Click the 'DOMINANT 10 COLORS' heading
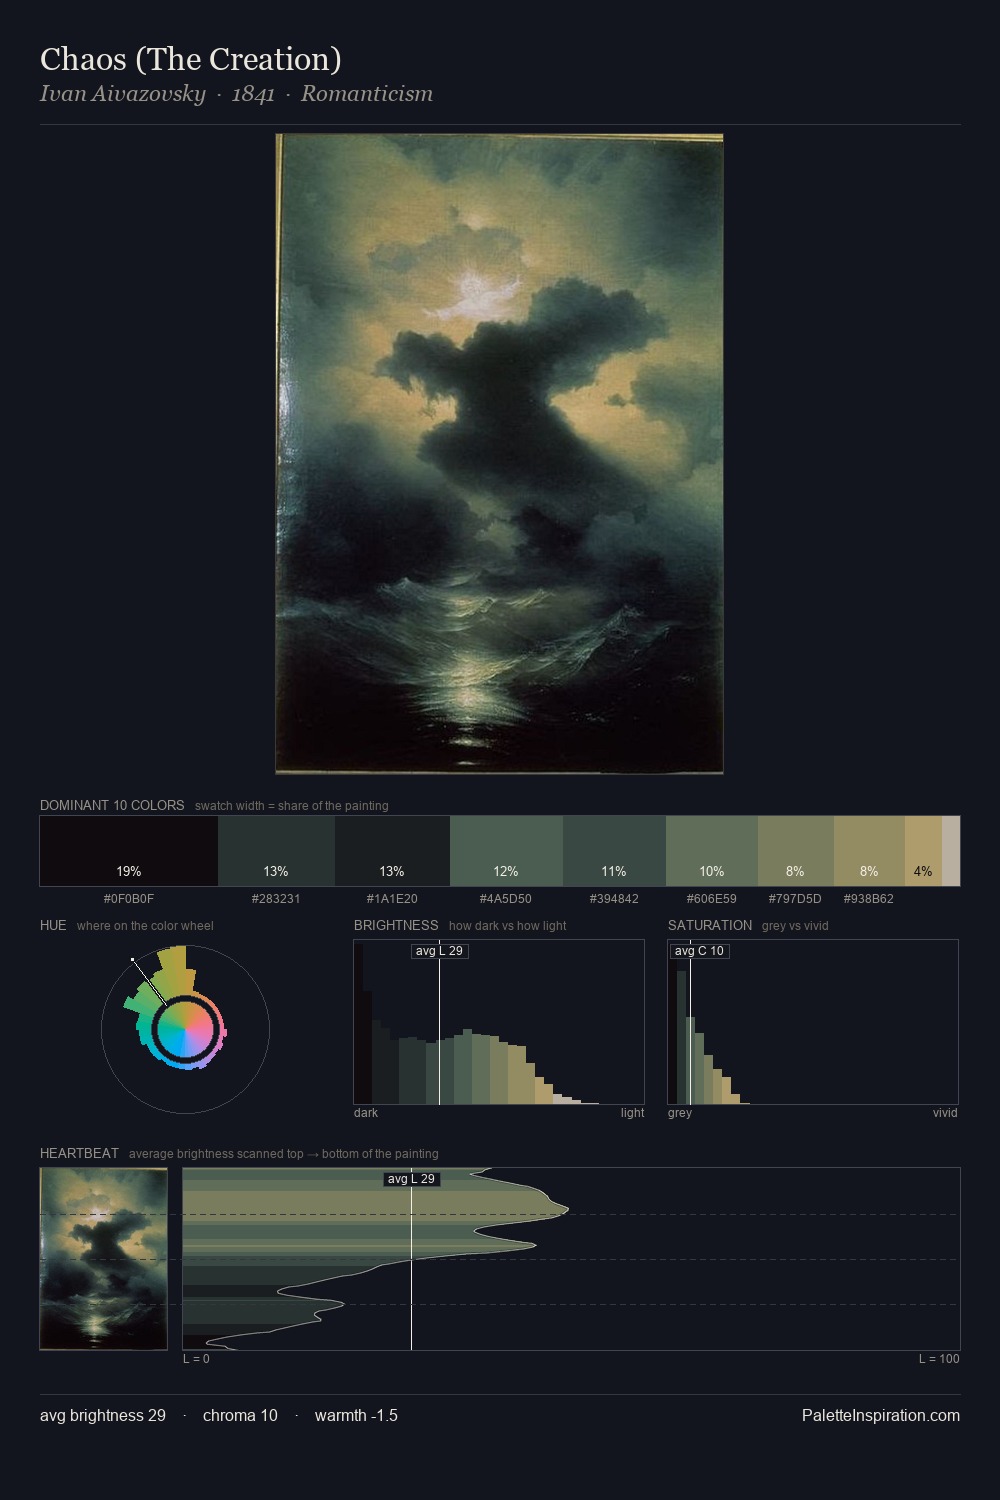 point(112,805)
